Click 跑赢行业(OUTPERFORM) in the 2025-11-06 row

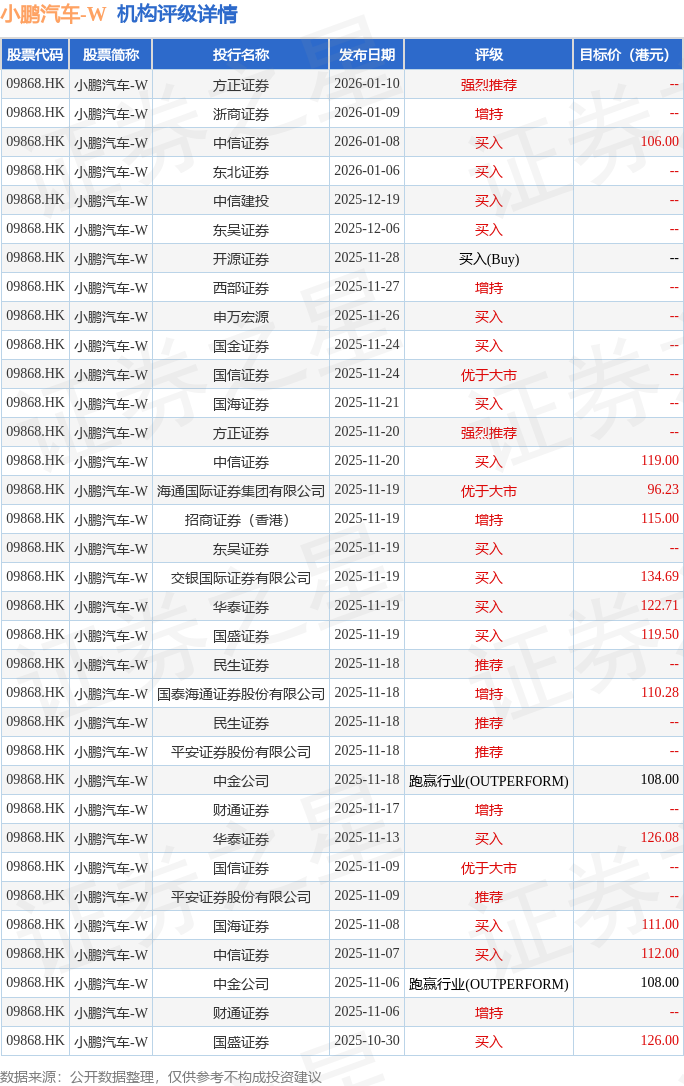[x=489, y=984]
